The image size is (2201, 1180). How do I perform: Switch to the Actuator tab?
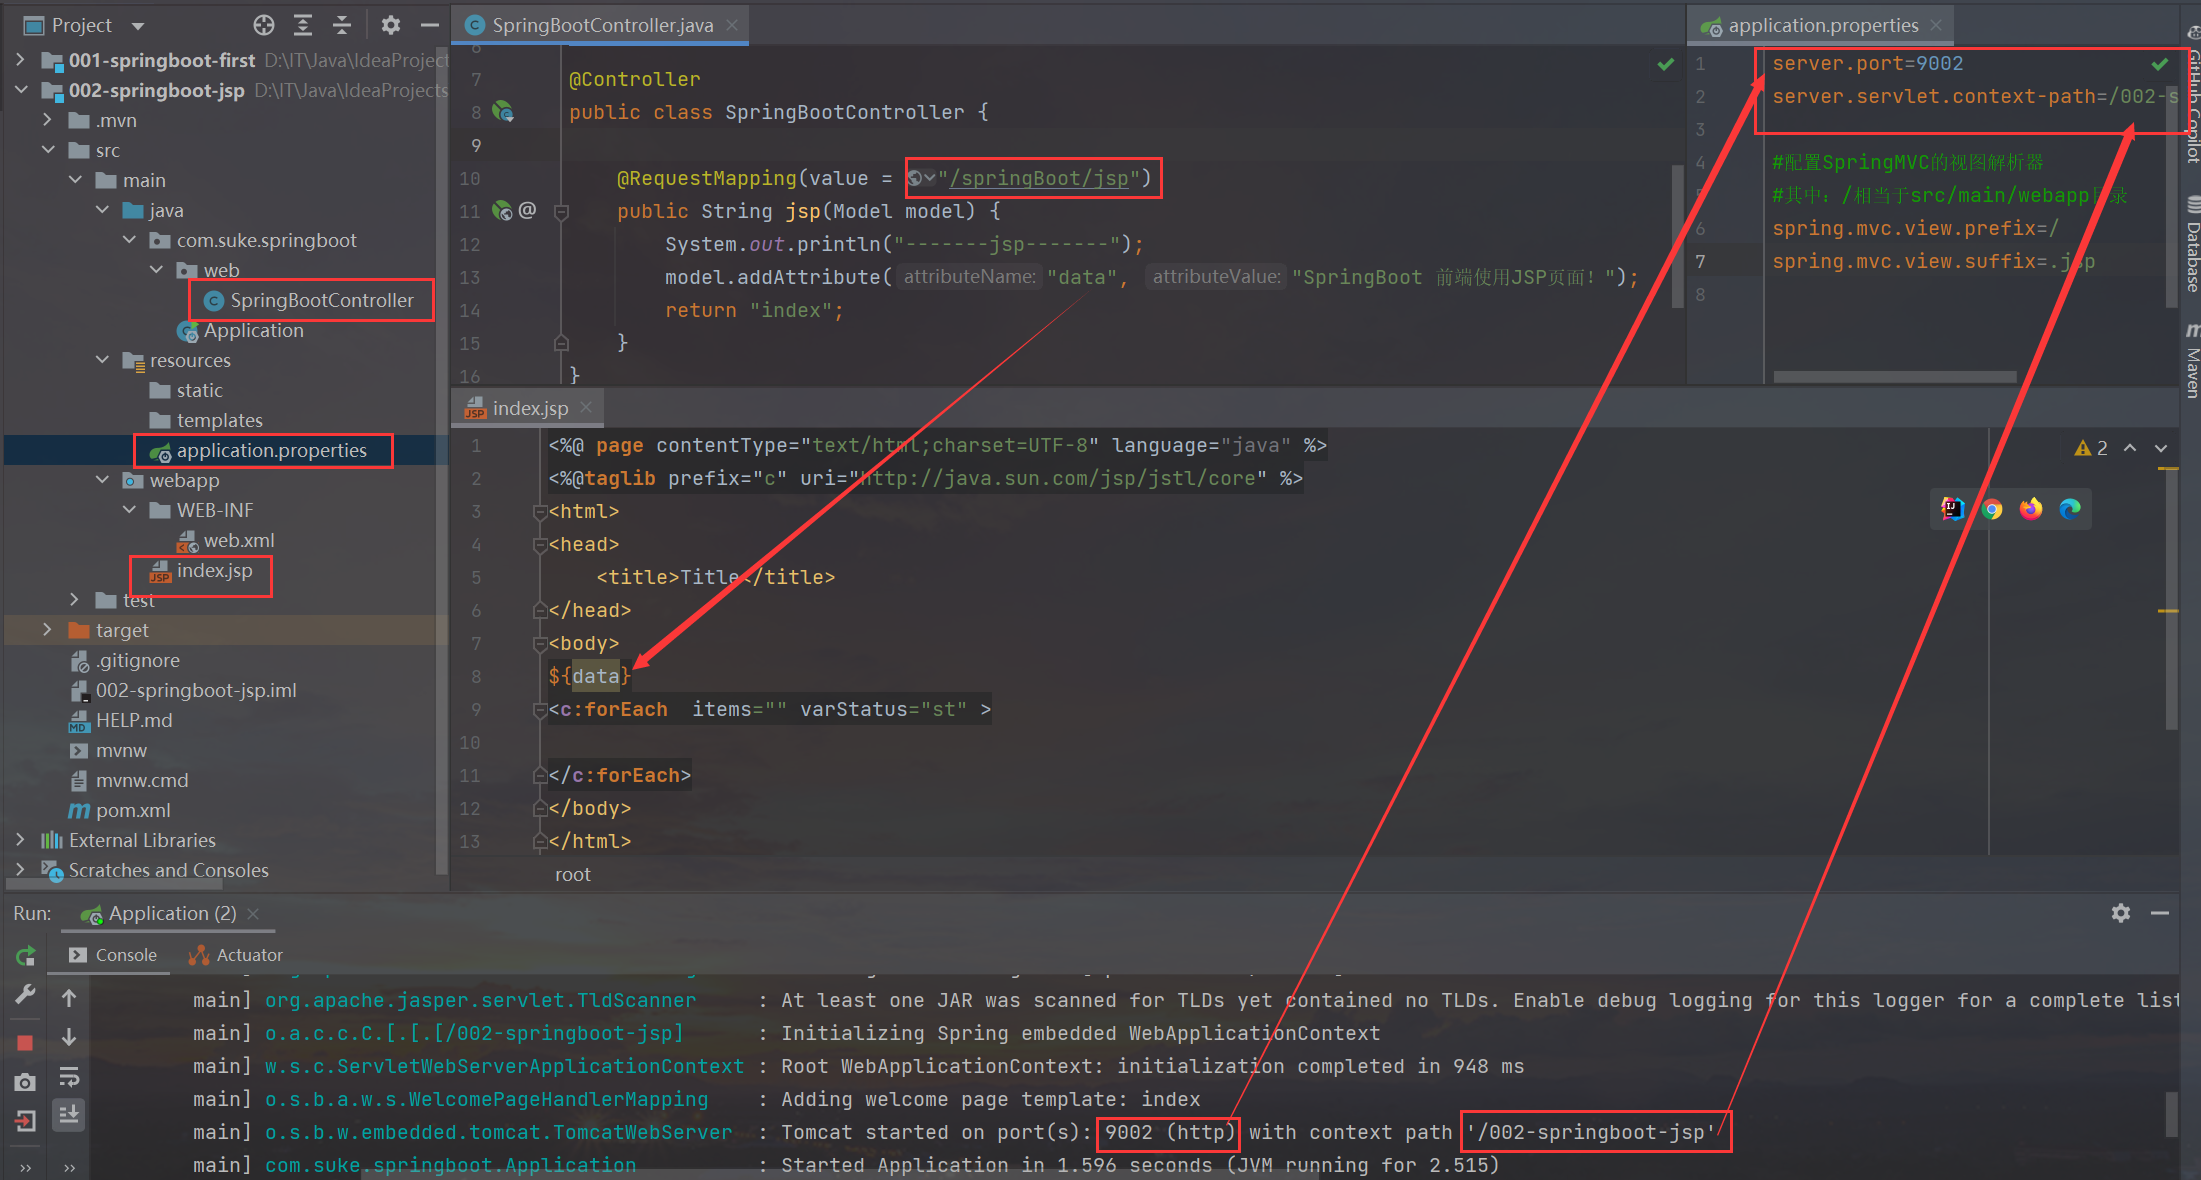237,955
